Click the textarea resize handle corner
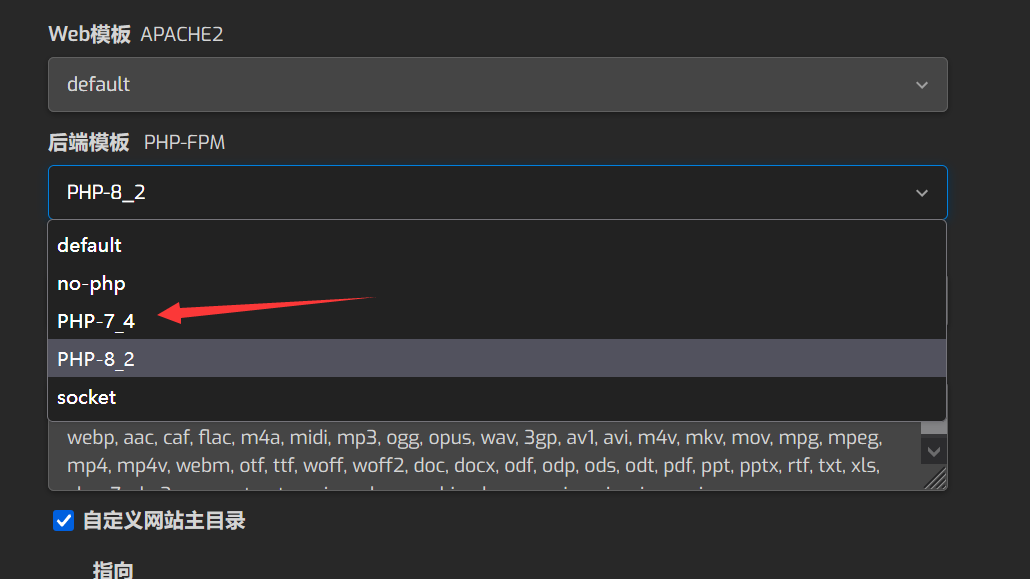This screenshot has height=579, width=1030. [x=935, y=480]
